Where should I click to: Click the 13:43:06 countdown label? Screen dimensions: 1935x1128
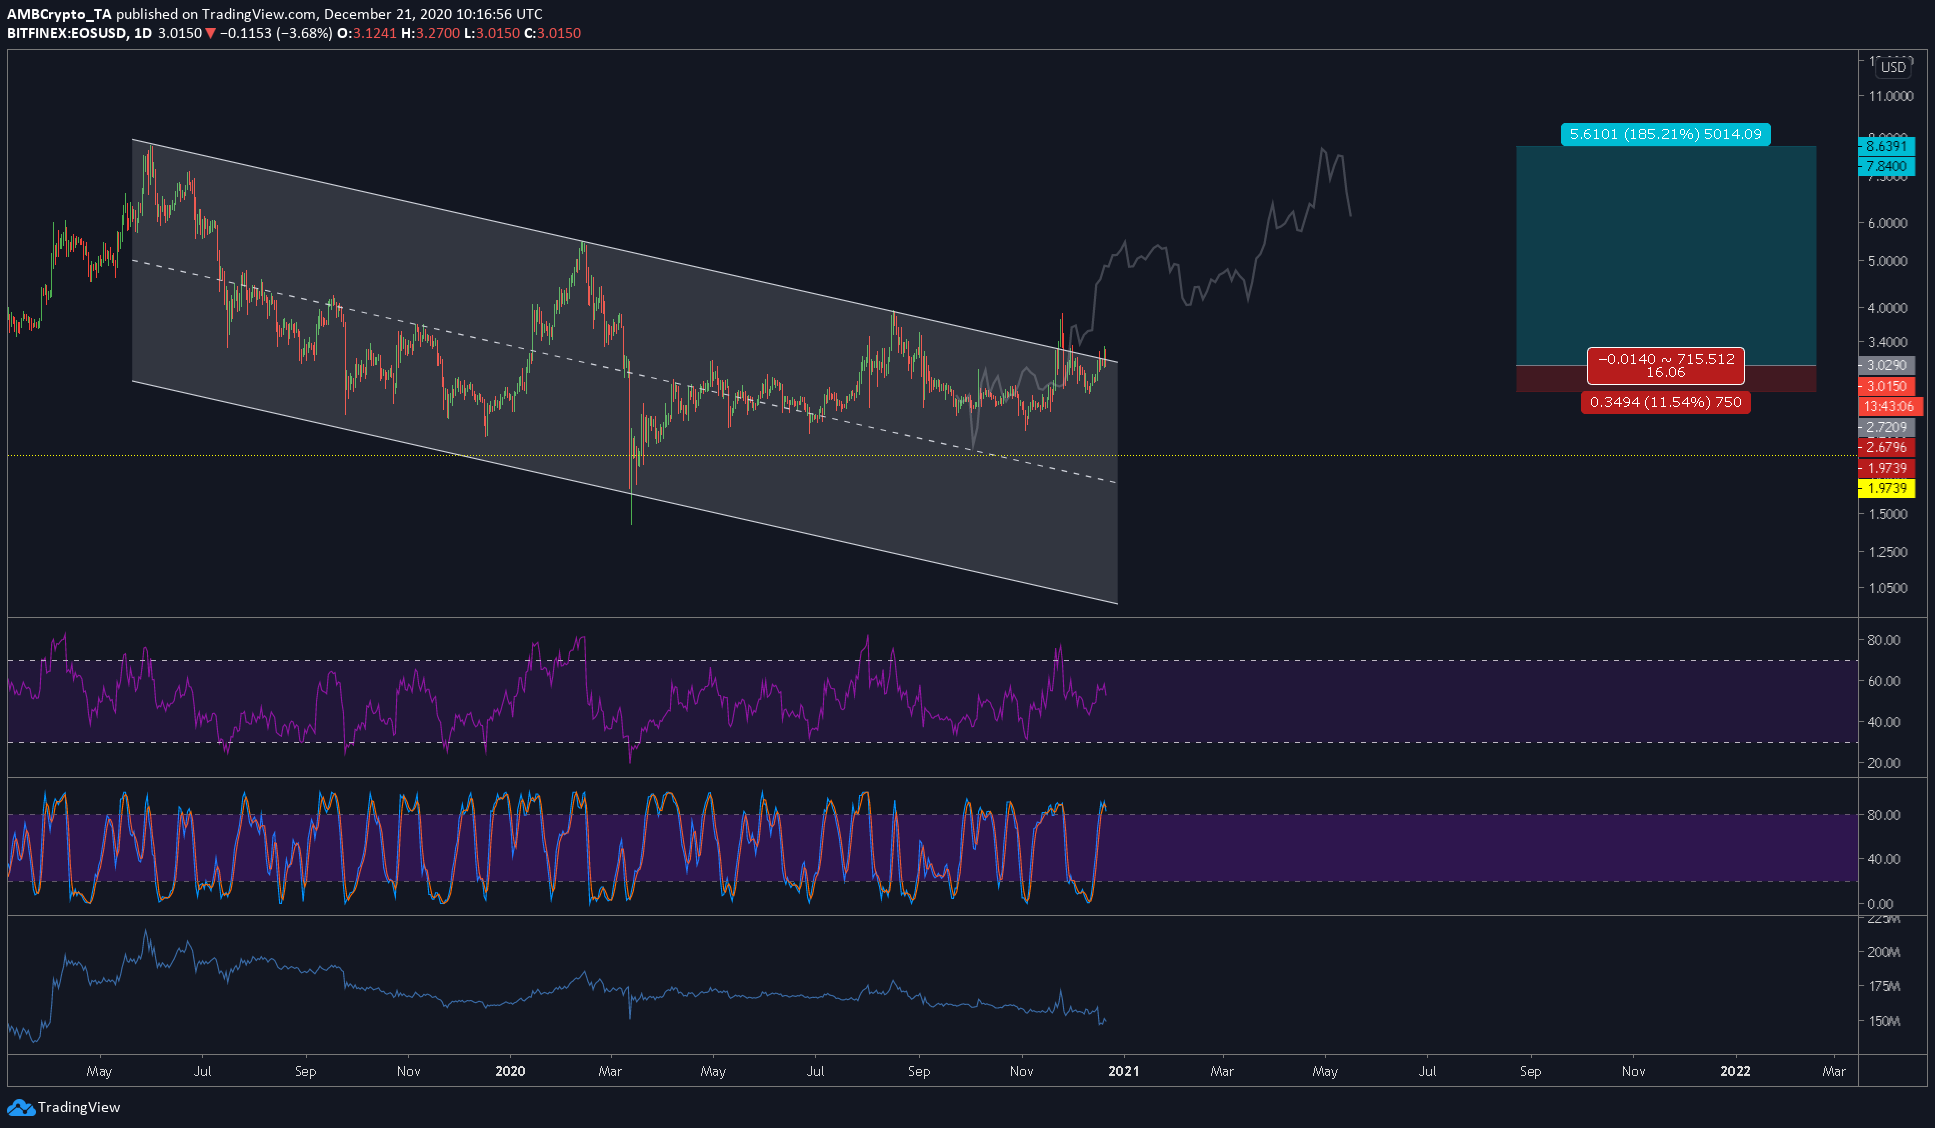[1889, 406]
